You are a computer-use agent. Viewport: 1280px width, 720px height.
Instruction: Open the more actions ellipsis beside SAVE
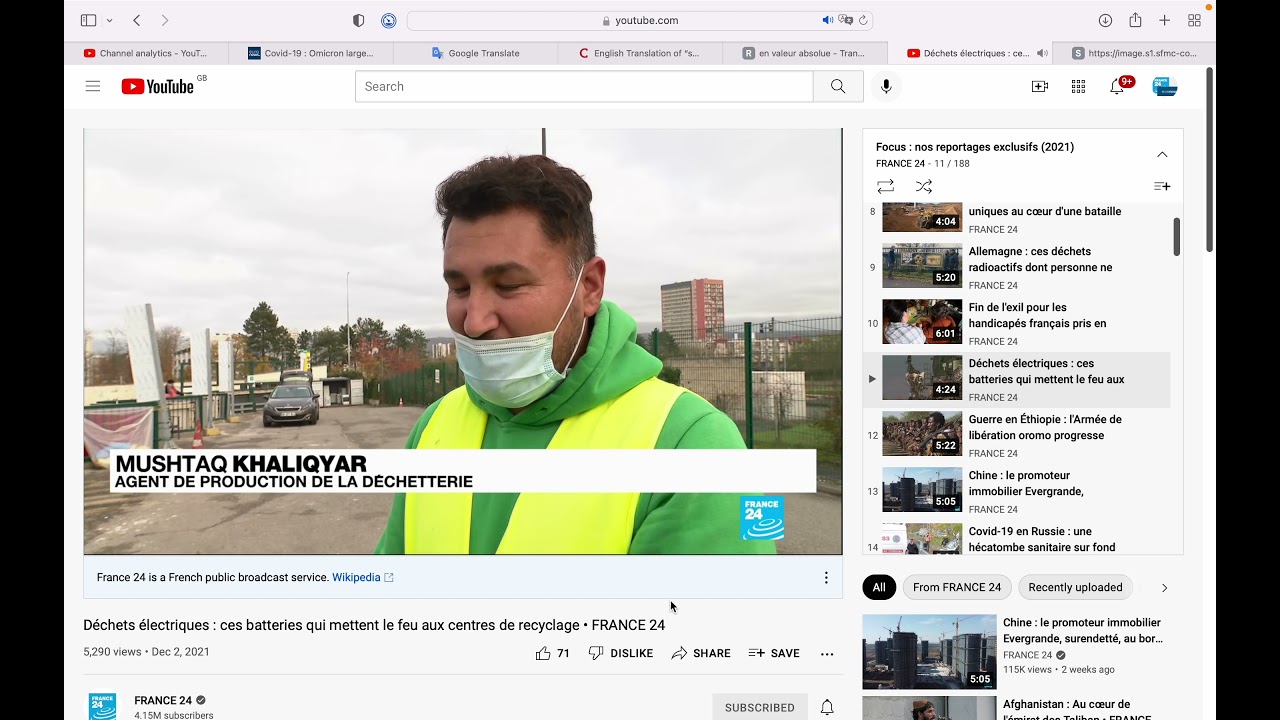(x=827, y=653)
